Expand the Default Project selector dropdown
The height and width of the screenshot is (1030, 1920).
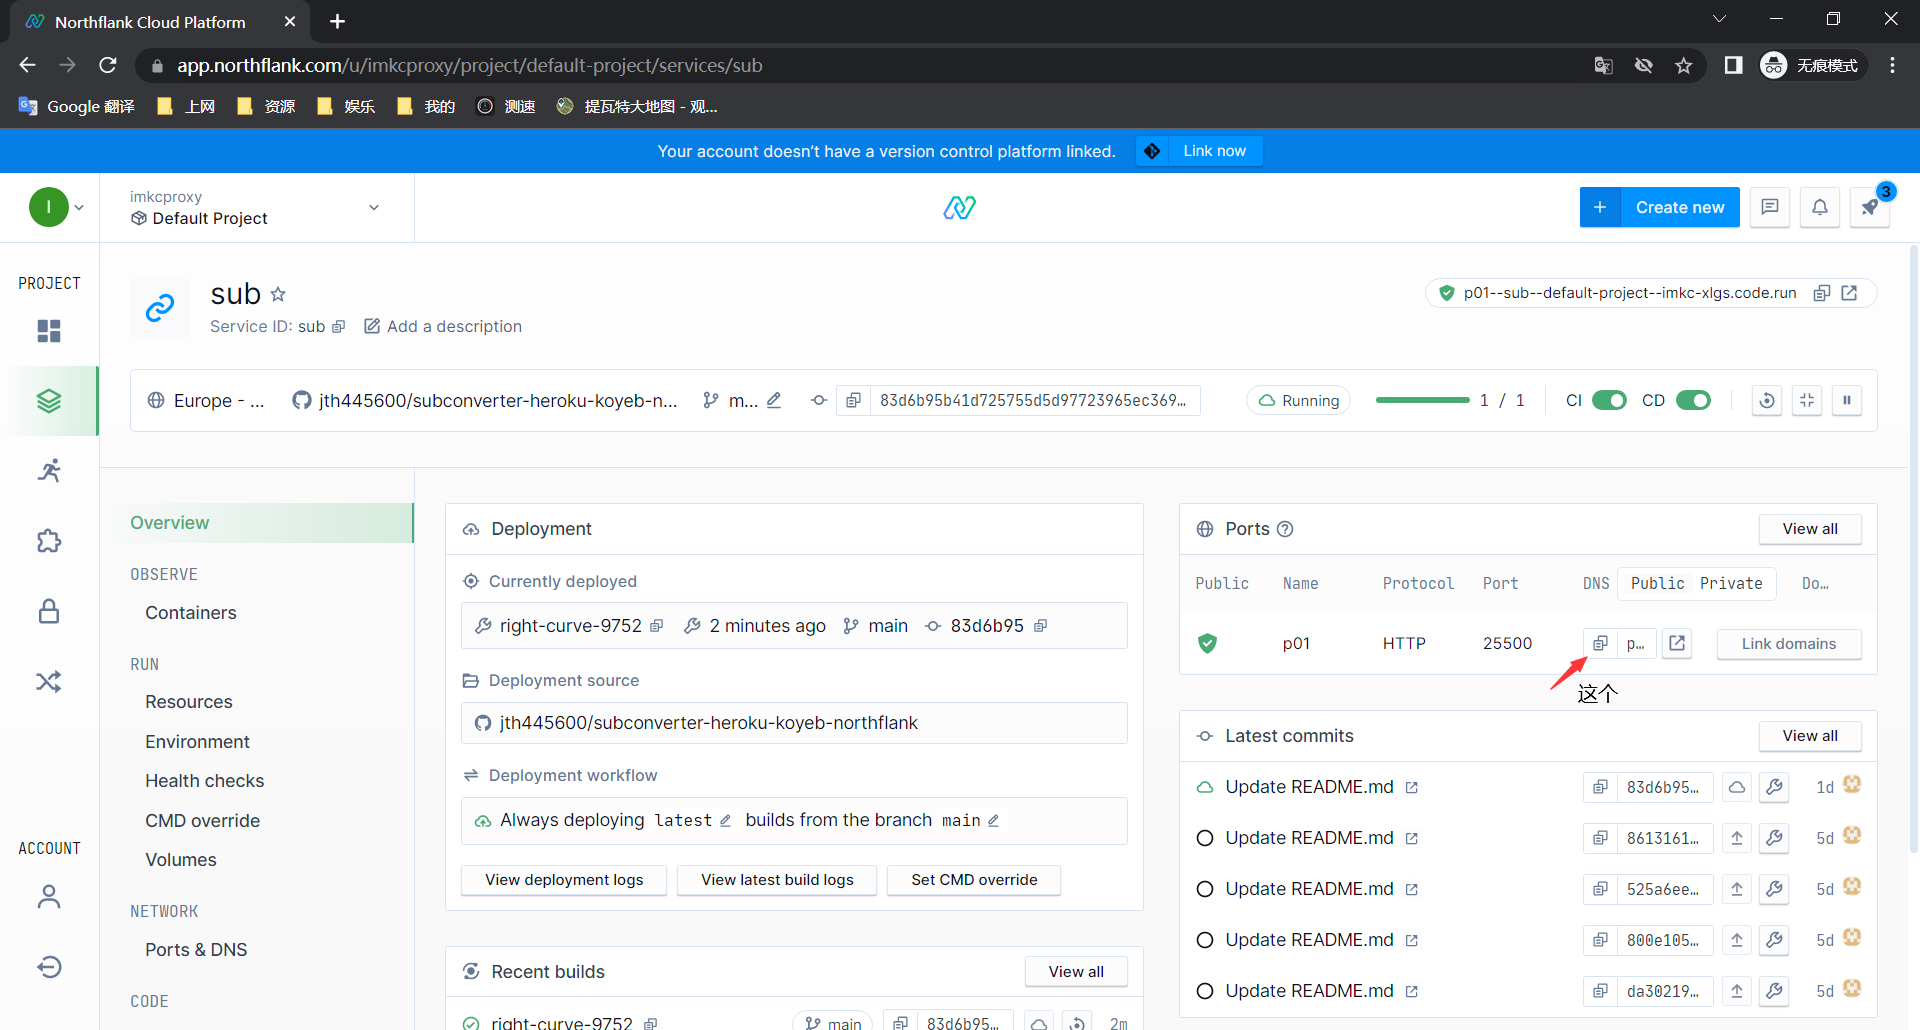pyautogui.click(x=373, y=208)
